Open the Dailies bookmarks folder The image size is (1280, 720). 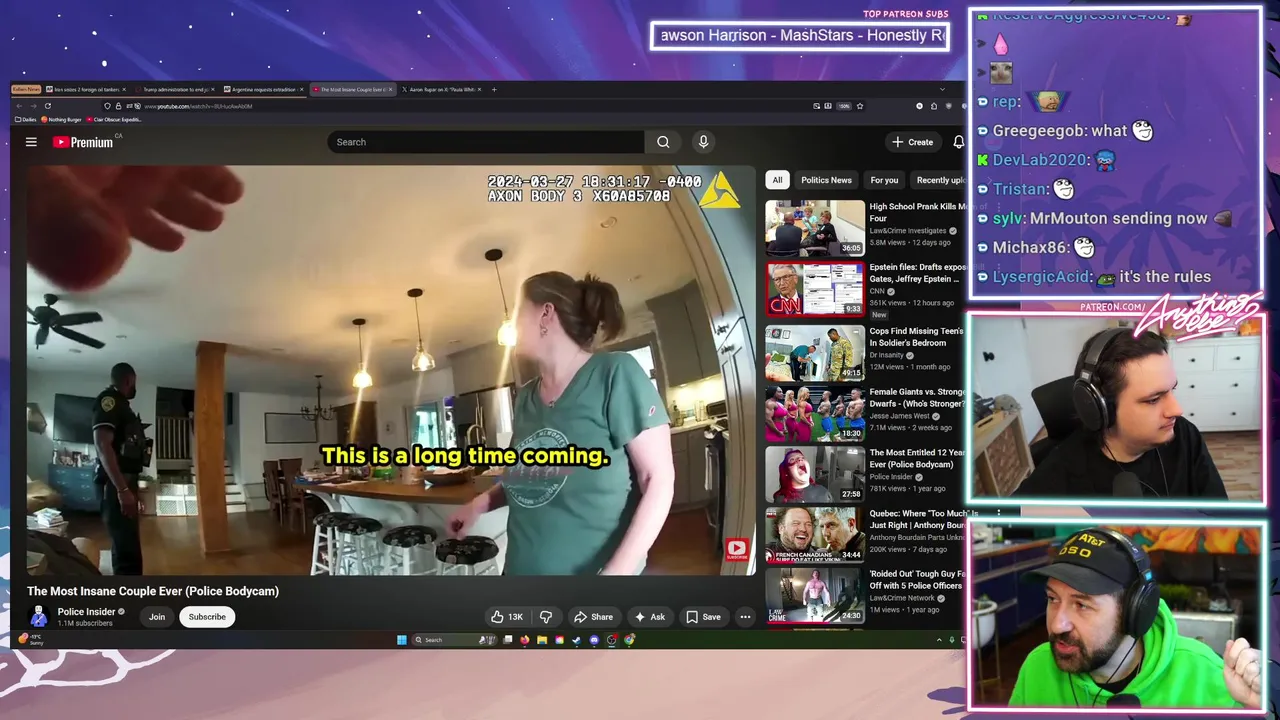coord(26,119)
